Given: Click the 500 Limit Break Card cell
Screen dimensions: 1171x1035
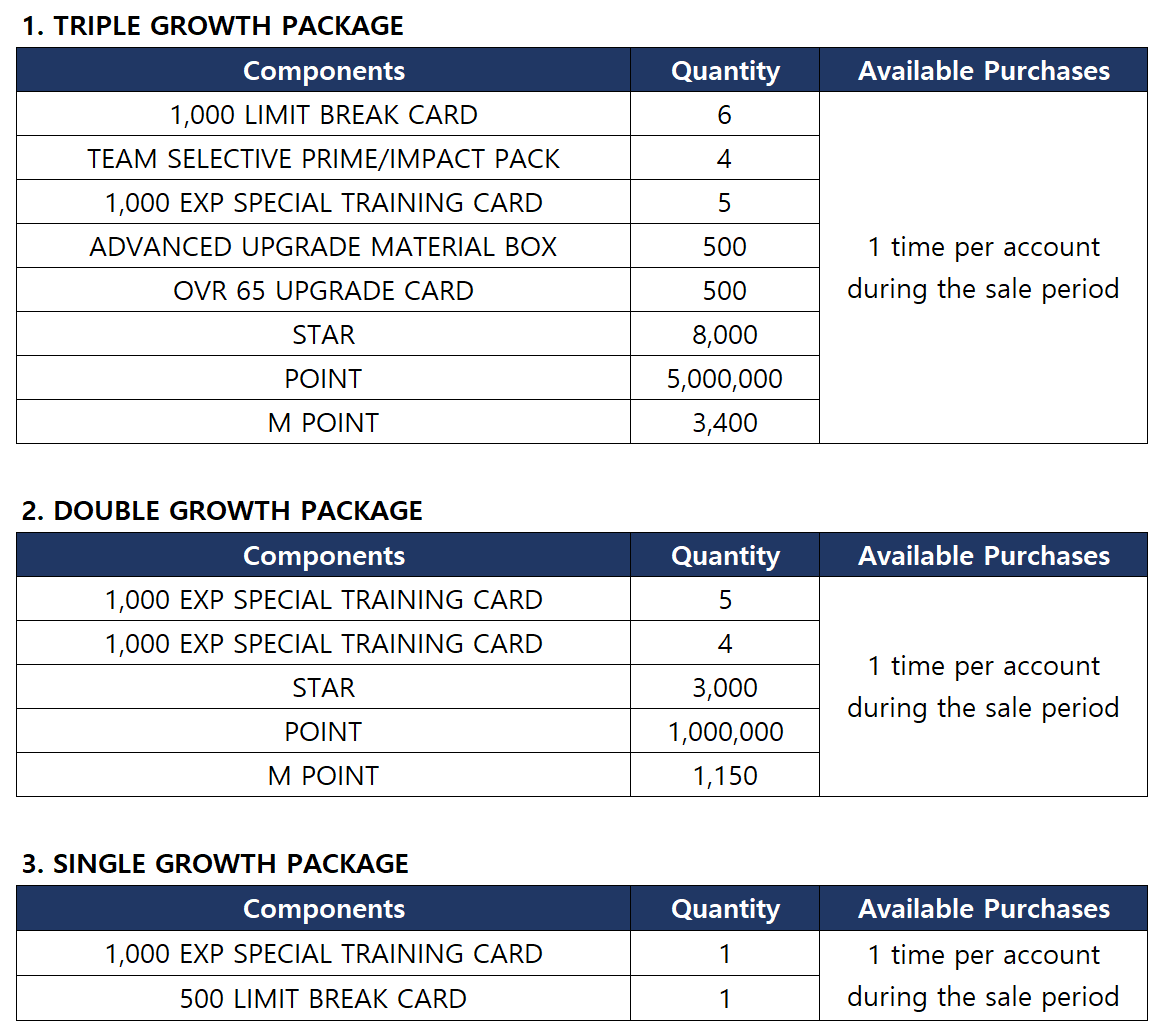Looking at the screenshot, I should tap(323, 998).
